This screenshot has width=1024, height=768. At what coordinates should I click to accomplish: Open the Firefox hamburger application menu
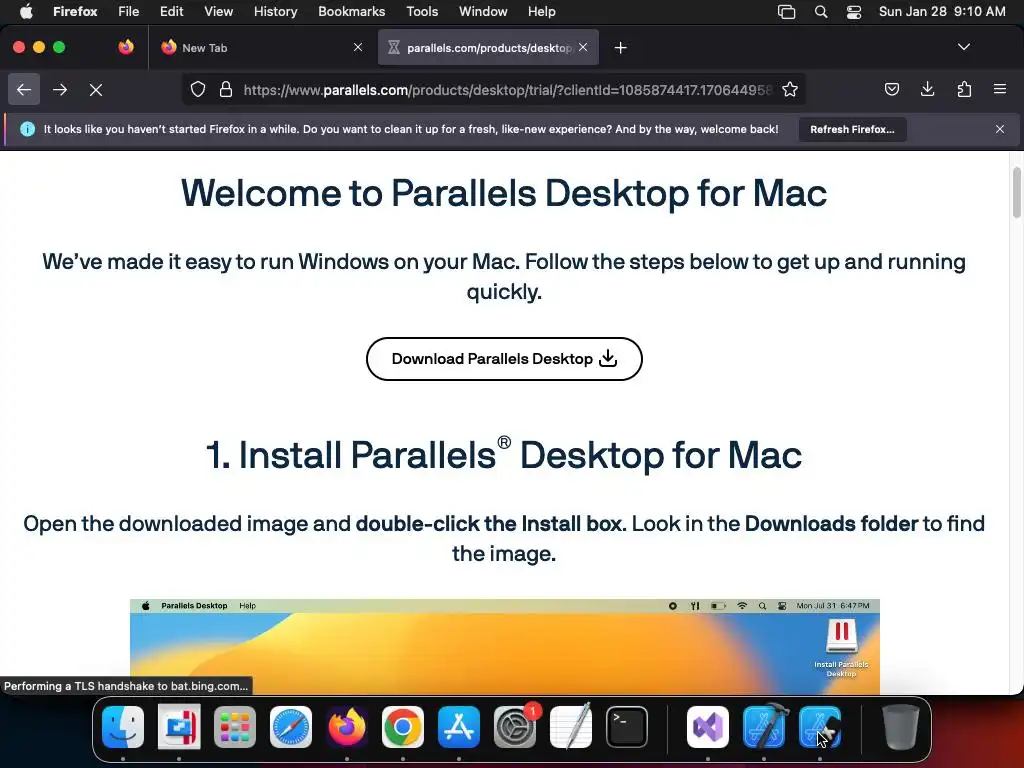(1000, 89)
